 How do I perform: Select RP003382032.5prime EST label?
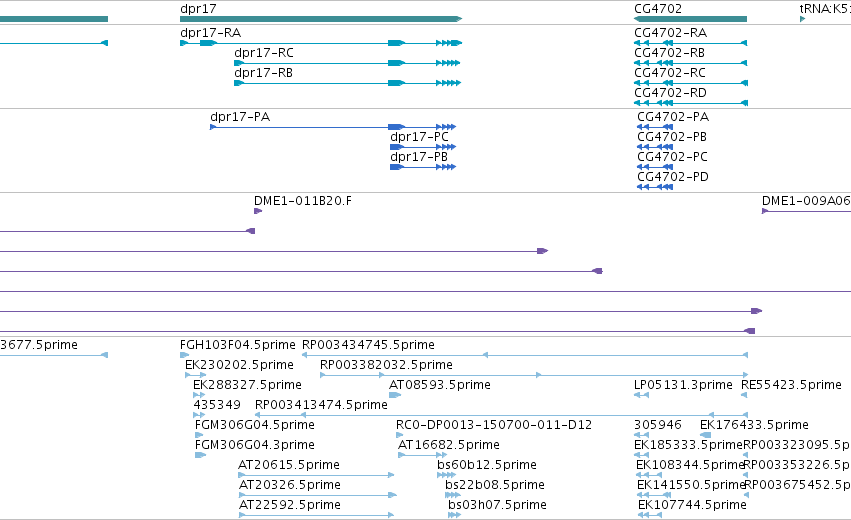coord(386,365)
